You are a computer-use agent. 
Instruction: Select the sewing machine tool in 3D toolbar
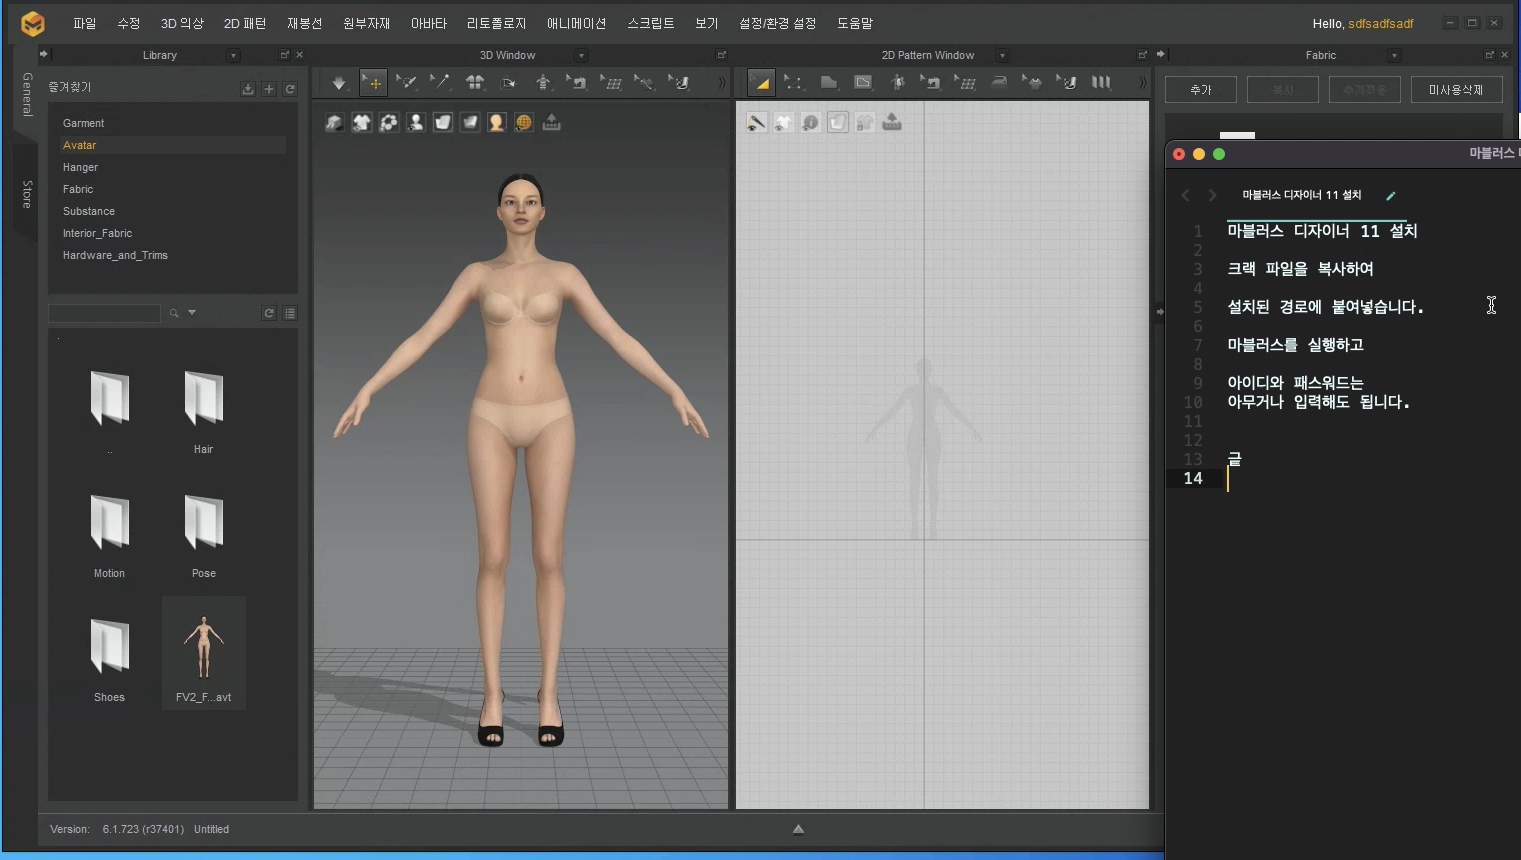click(x=577, y=83)
